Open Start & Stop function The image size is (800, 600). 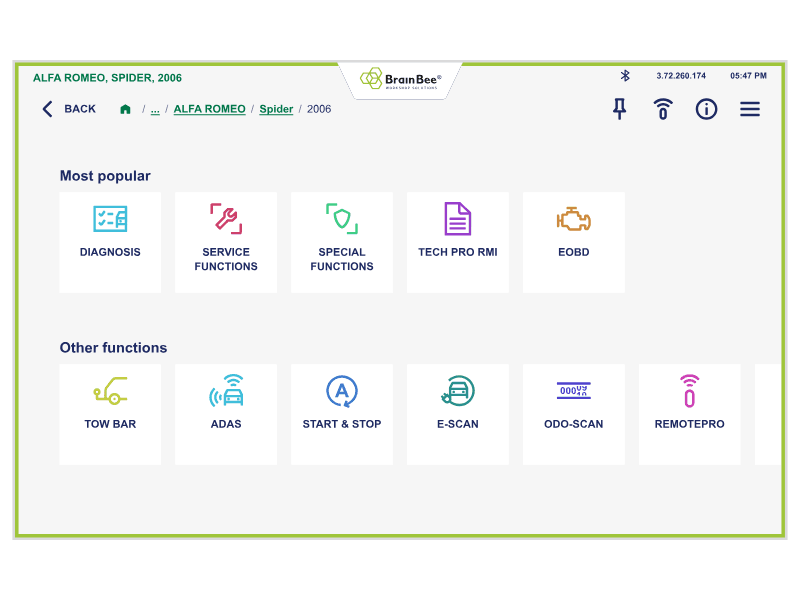(342, 414)
